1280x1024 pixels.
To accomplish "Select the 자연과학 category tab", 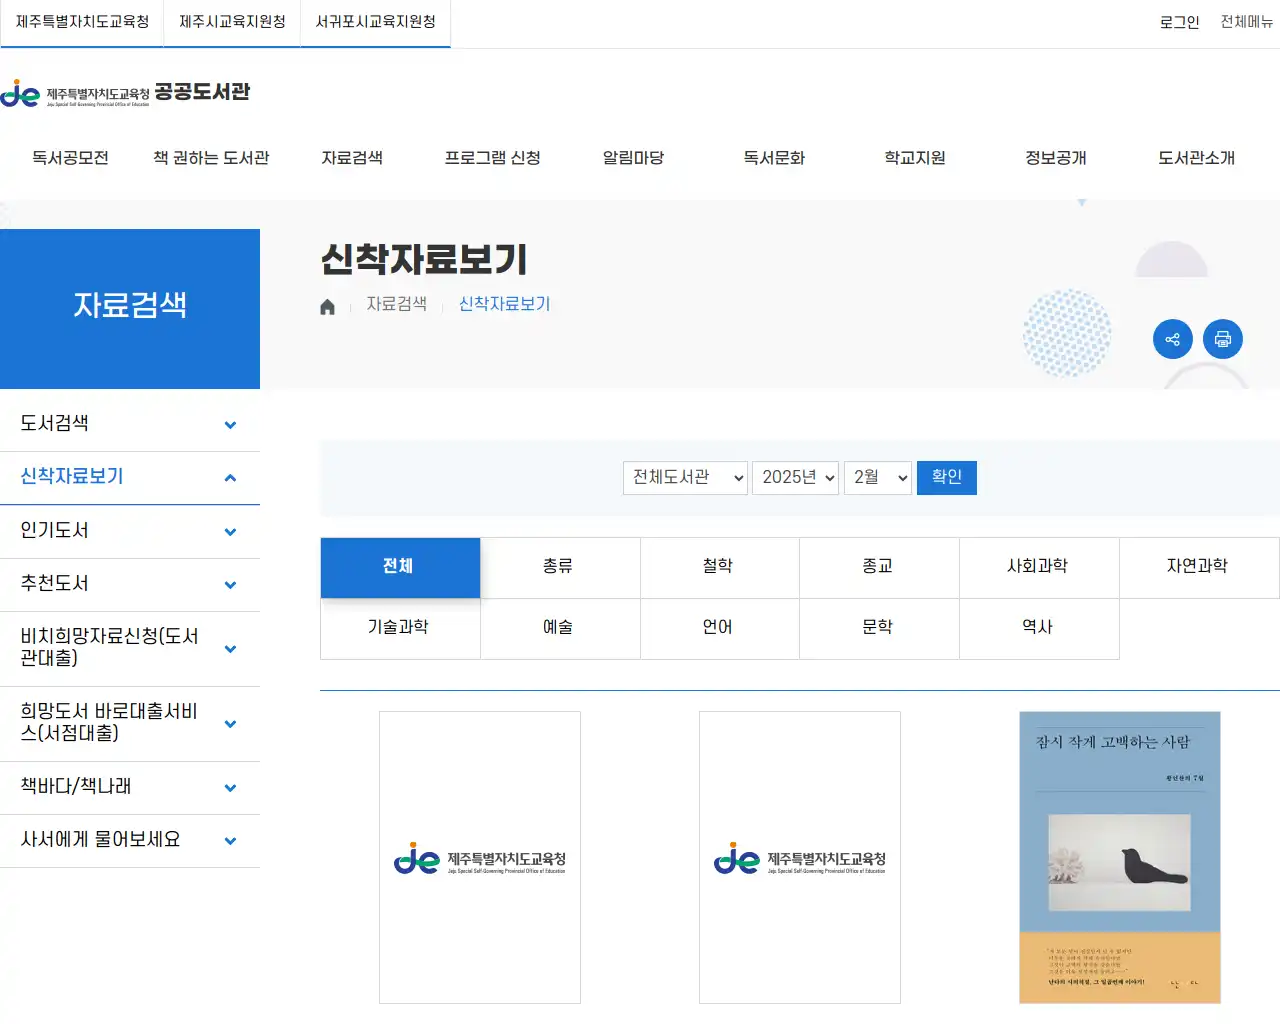I will (x=1199, y=567).
